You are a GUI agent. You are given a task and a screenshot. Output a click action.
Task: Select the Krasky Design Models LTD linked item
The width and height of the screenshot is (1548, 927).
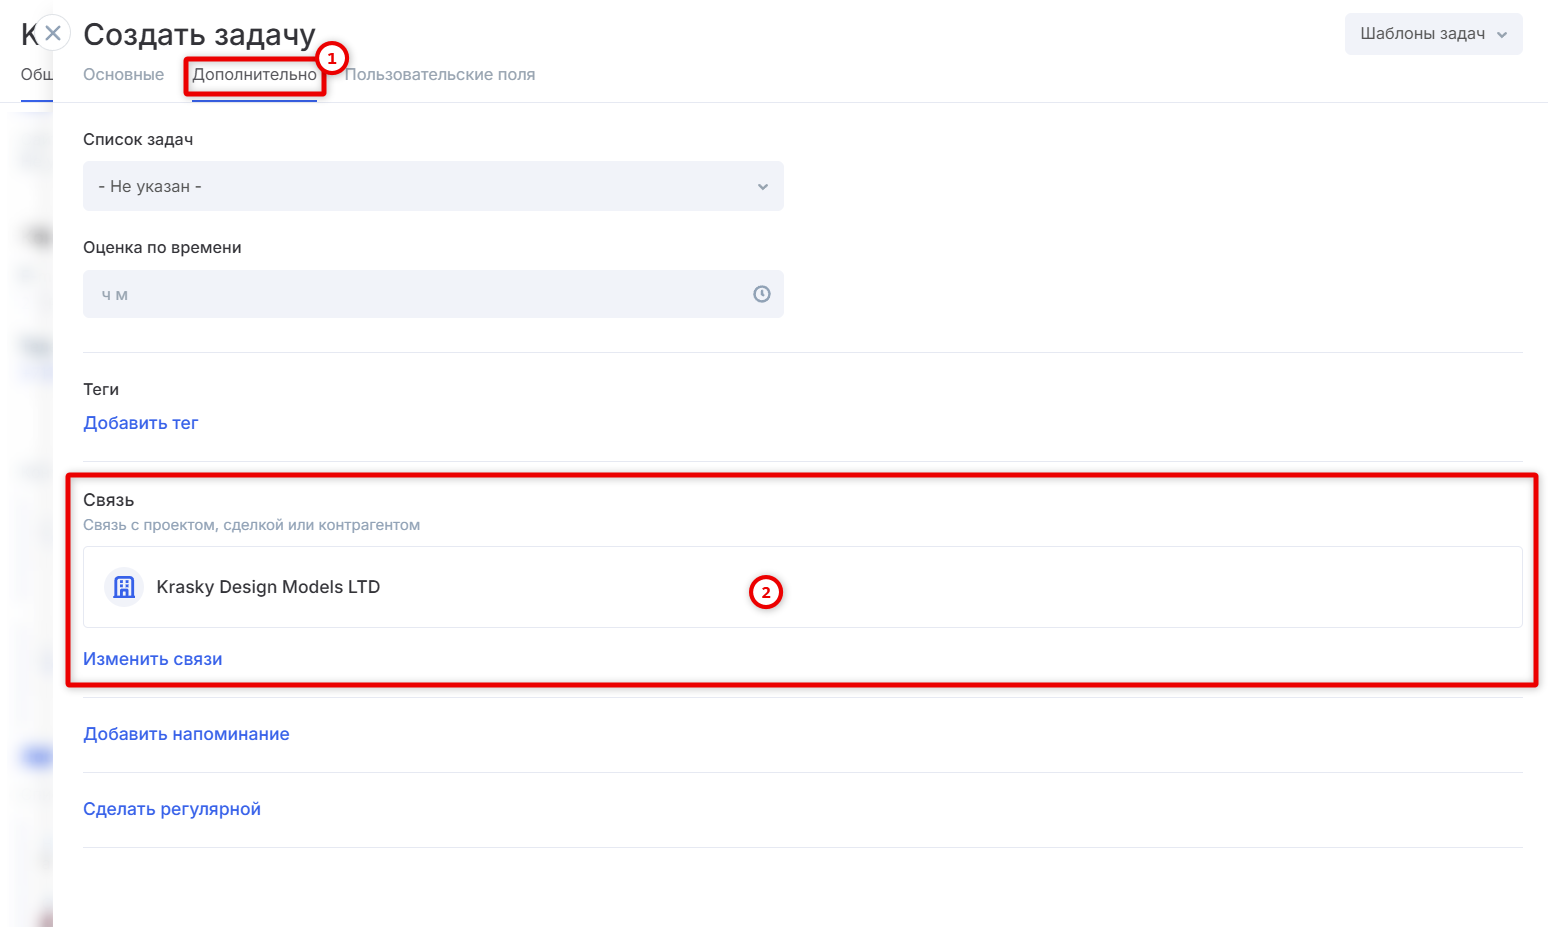(268, 587)
